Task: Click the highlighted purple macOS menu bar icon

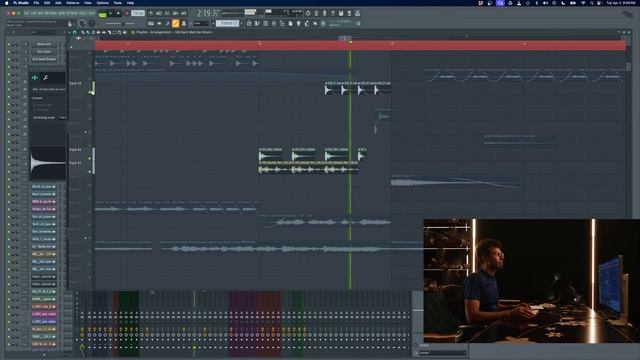Action: pyautogui.click(x=500, y=3)
